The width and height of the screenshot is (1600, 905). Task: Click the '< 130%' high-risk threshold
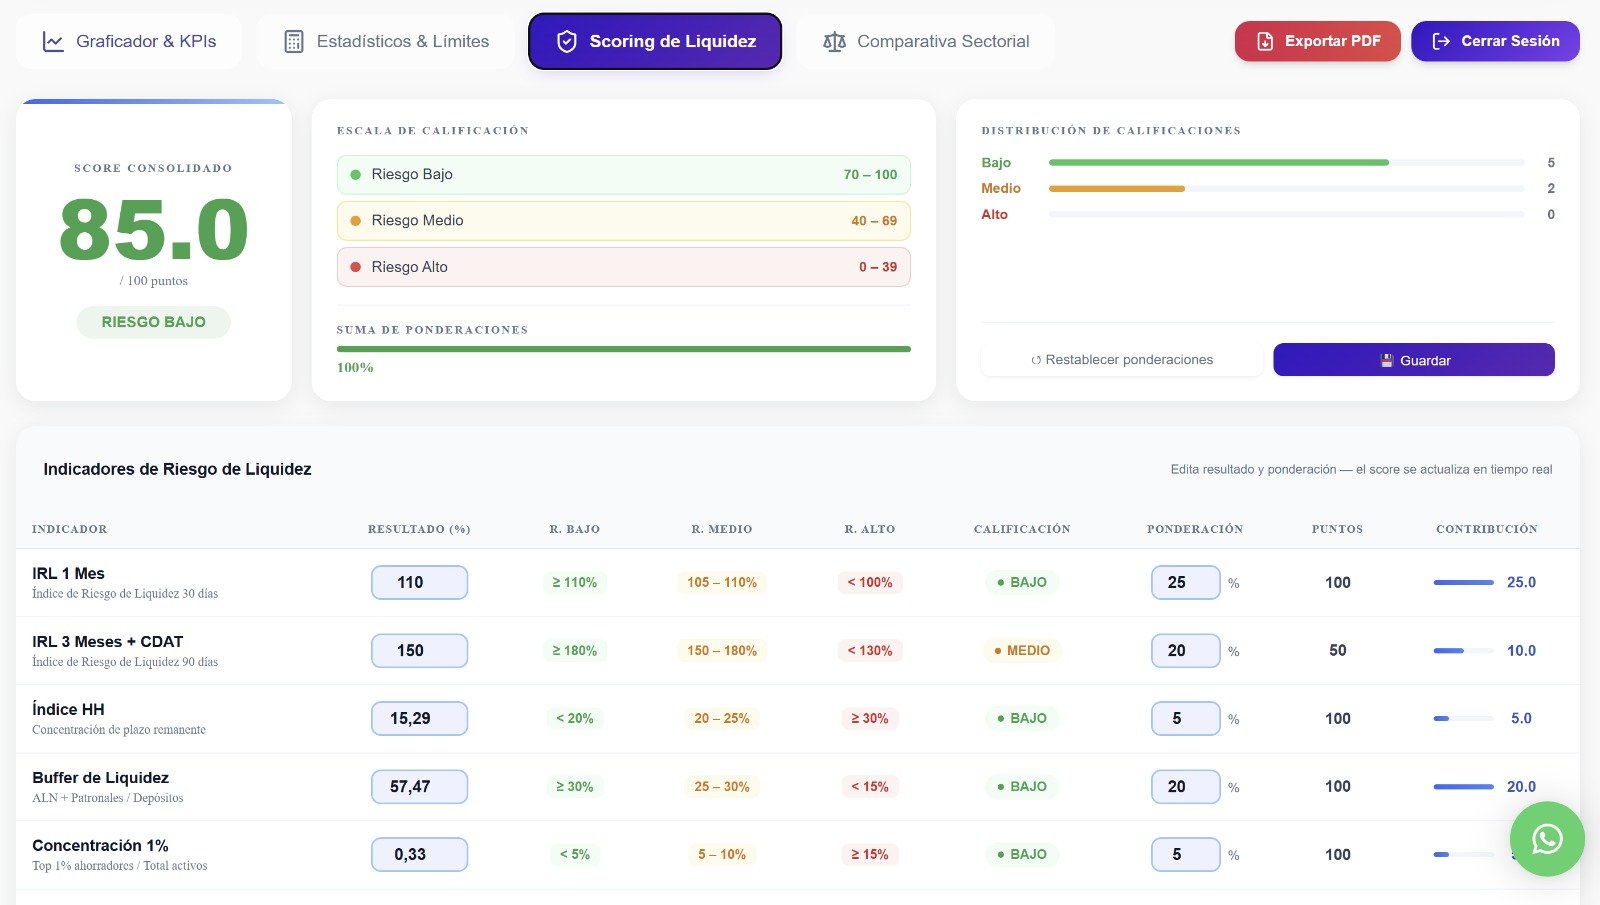870,650
